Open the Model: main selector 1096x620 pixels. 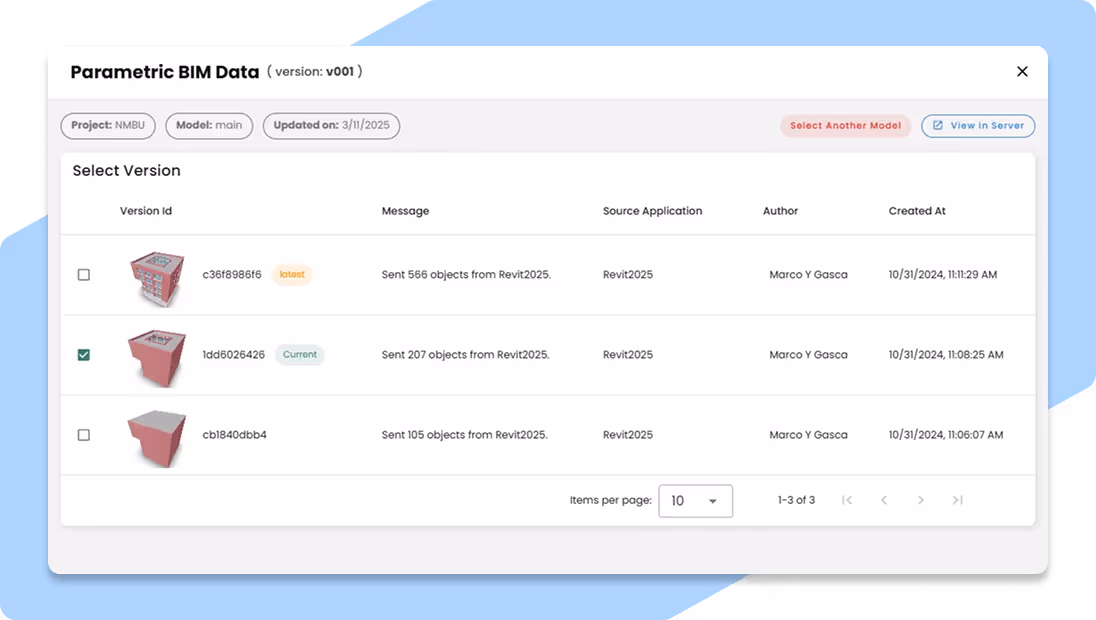[x=209, y=125]
